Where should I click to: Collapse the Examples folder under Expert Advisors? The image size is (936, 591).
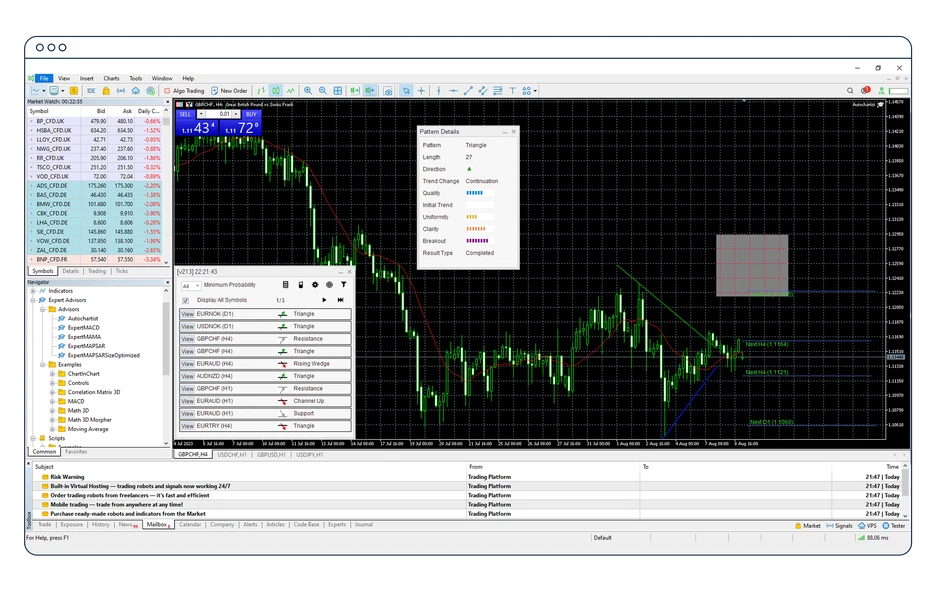[x=42, y=364]
